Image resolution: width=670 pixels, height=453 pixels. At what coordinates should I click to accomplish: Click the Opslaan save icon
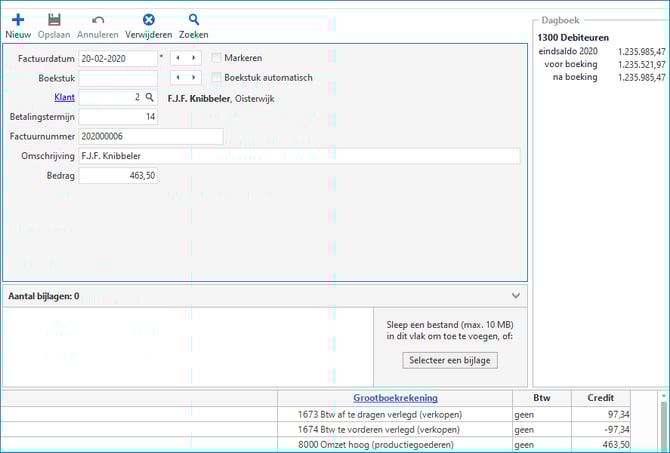tap(54, 20)
